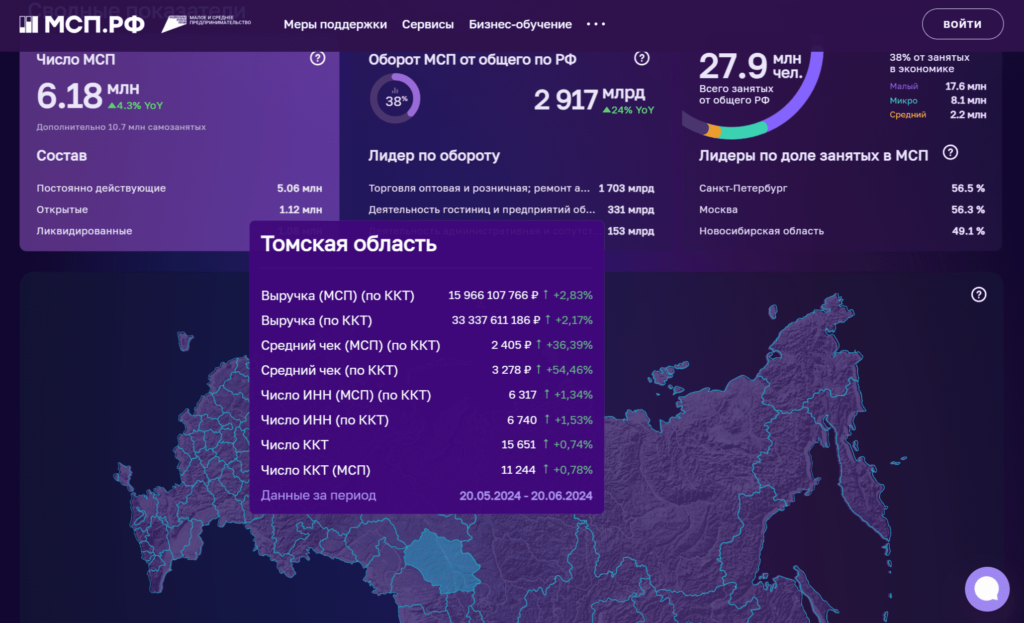The image size is (1024, 623).
Task: Open help icon for Оборот МСП
Action: pos(642,59)
